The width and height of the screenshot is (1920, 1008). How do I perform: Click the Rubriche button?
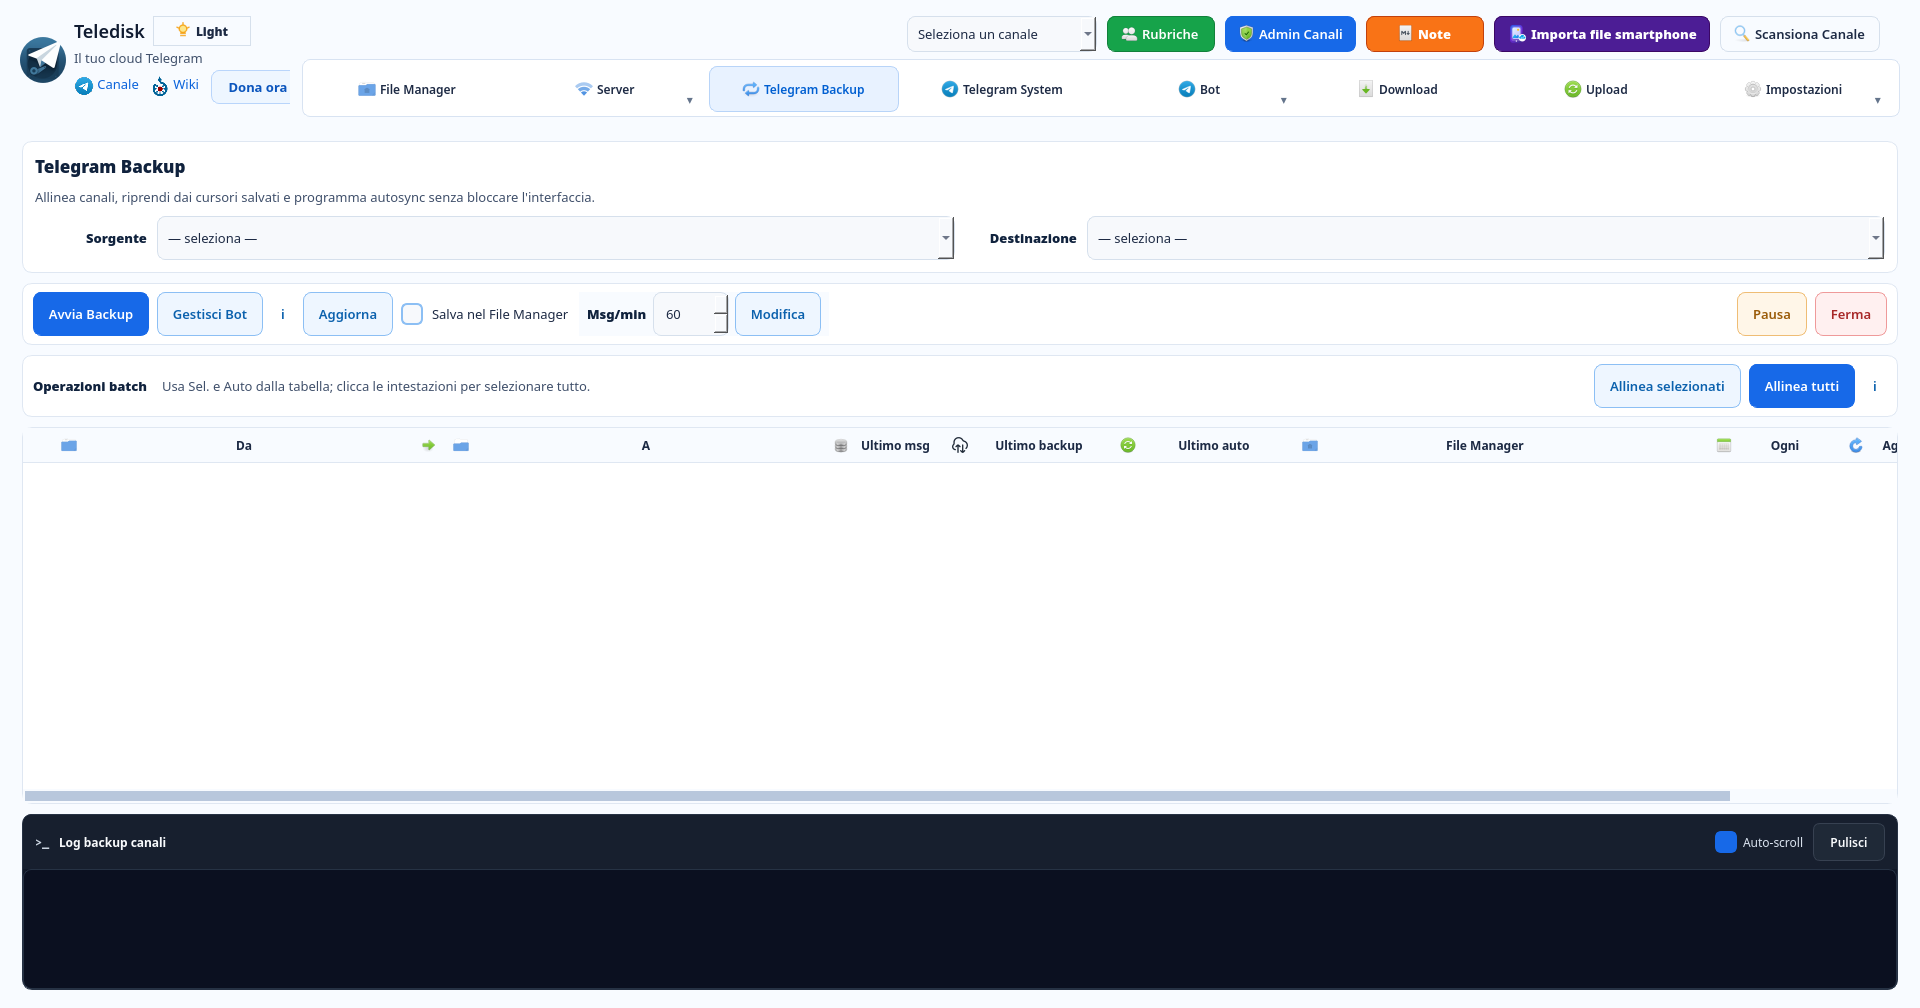point(1161,34)
